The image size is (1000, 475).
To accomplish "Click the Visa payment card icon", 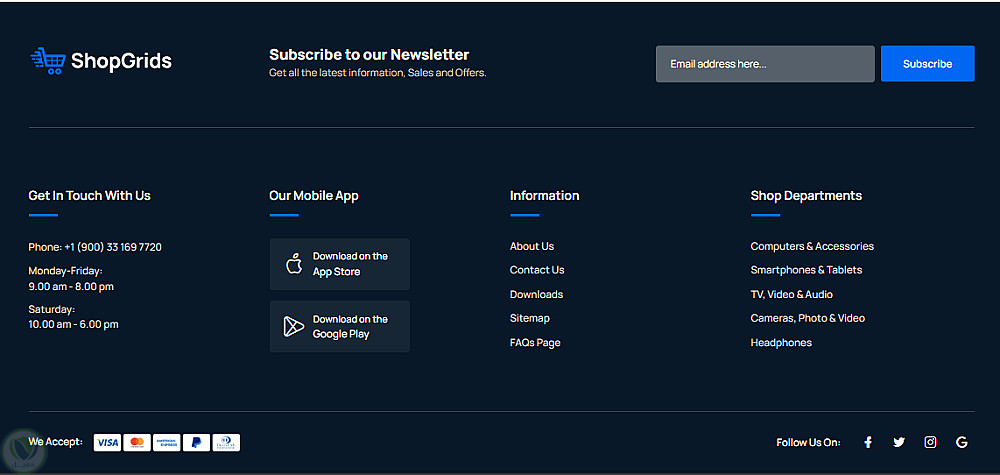I will click(108, 442).
